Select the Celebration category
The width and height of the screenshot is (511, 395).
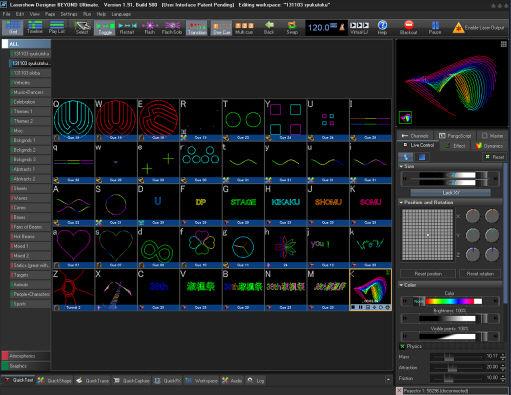pyautogui.click(x=31, y=102)
